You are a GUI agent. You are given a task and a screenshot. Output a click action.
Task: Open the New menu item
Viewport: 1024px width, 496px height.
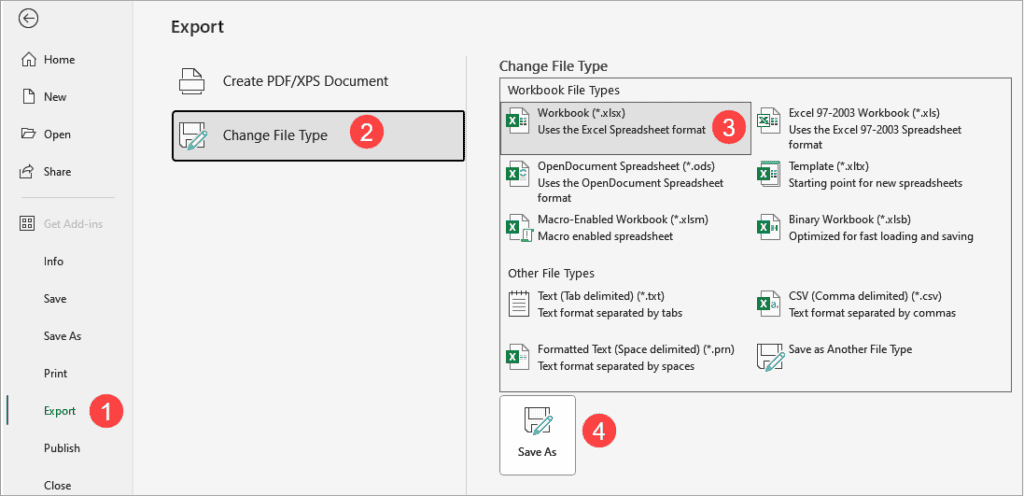[x=55, y=97]
